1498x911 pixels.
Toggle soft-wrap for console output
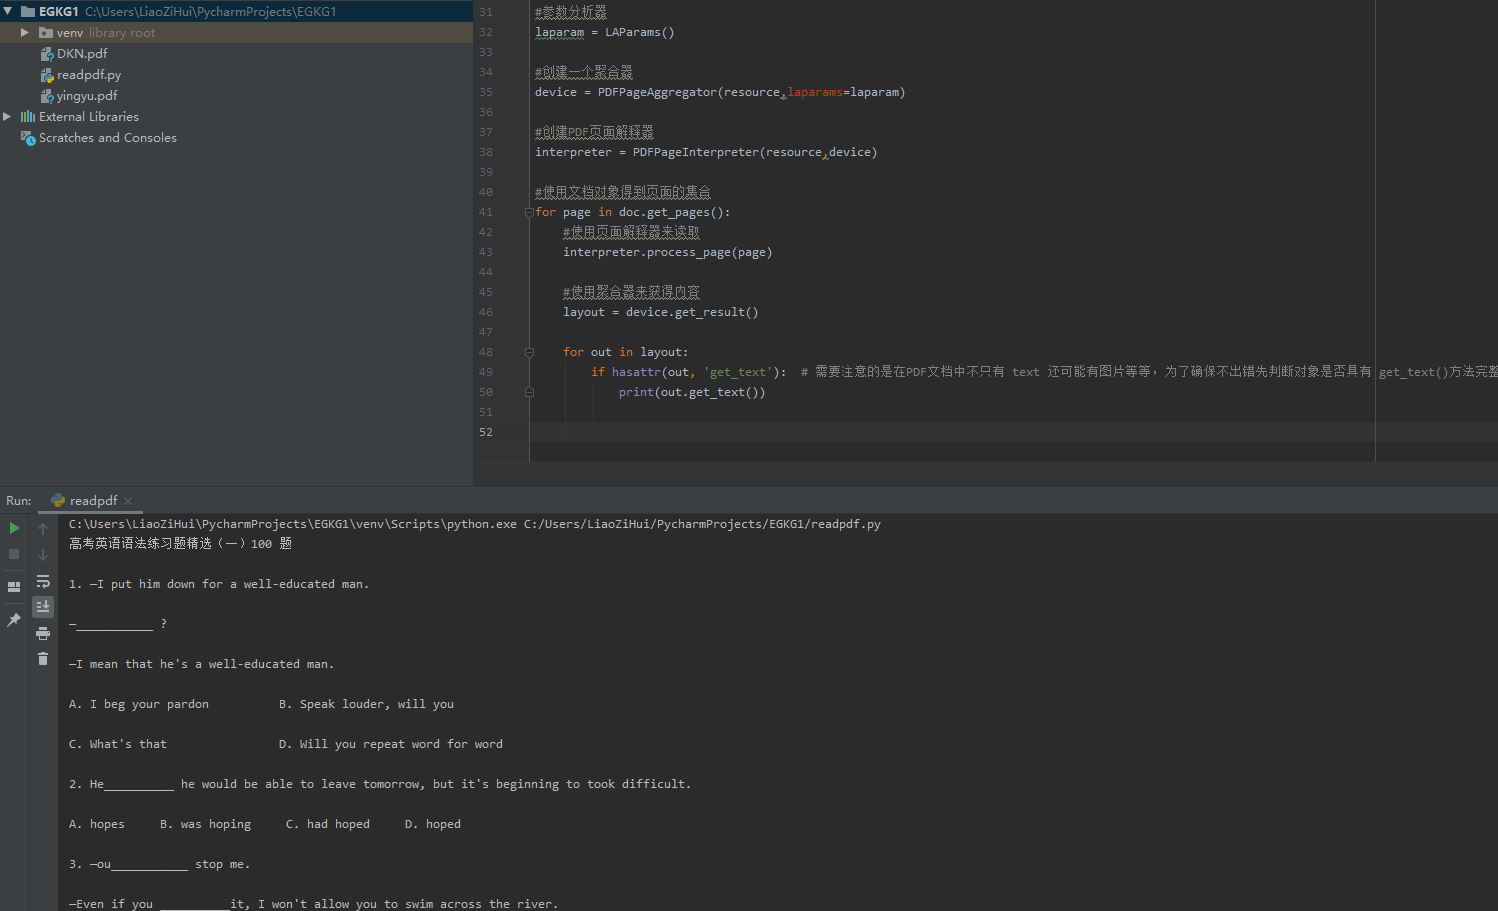[43, 581]
